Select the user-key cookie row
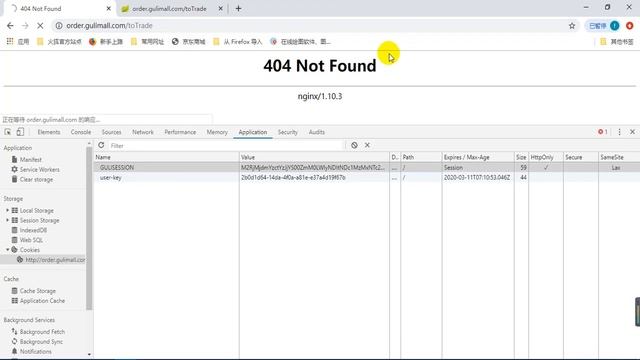Viewport: 640px width, 360px height. pos(367,178)
